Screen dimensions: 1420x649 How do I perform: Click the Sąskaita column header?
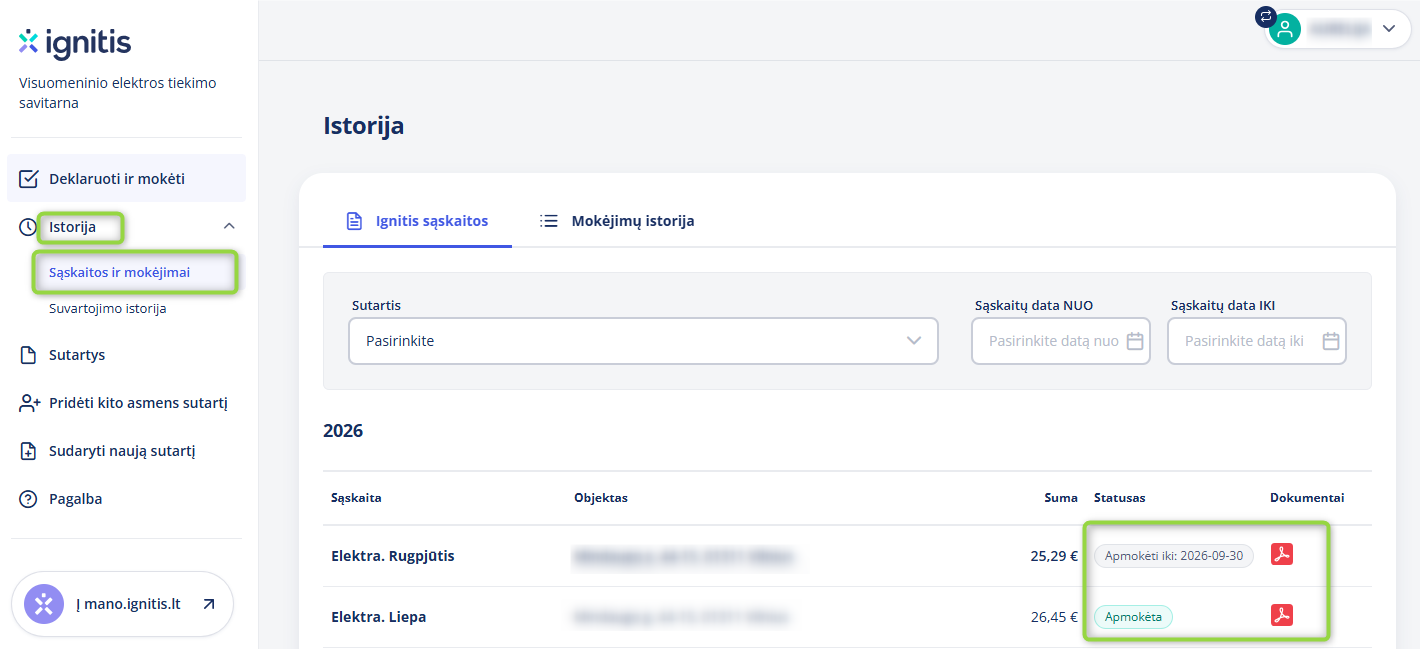coord(356,498)
